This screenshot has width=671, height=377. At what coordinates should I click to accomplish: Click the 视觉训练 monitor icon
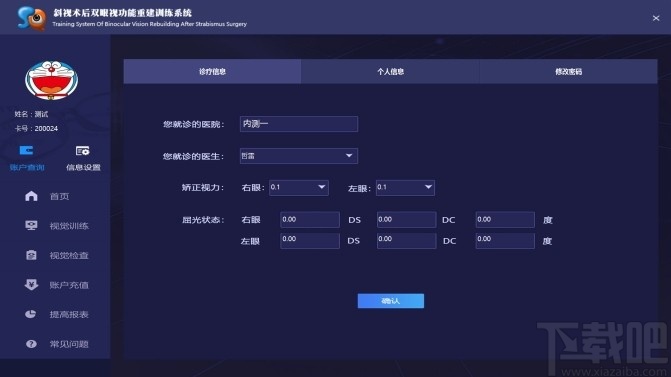coord(31,226)
